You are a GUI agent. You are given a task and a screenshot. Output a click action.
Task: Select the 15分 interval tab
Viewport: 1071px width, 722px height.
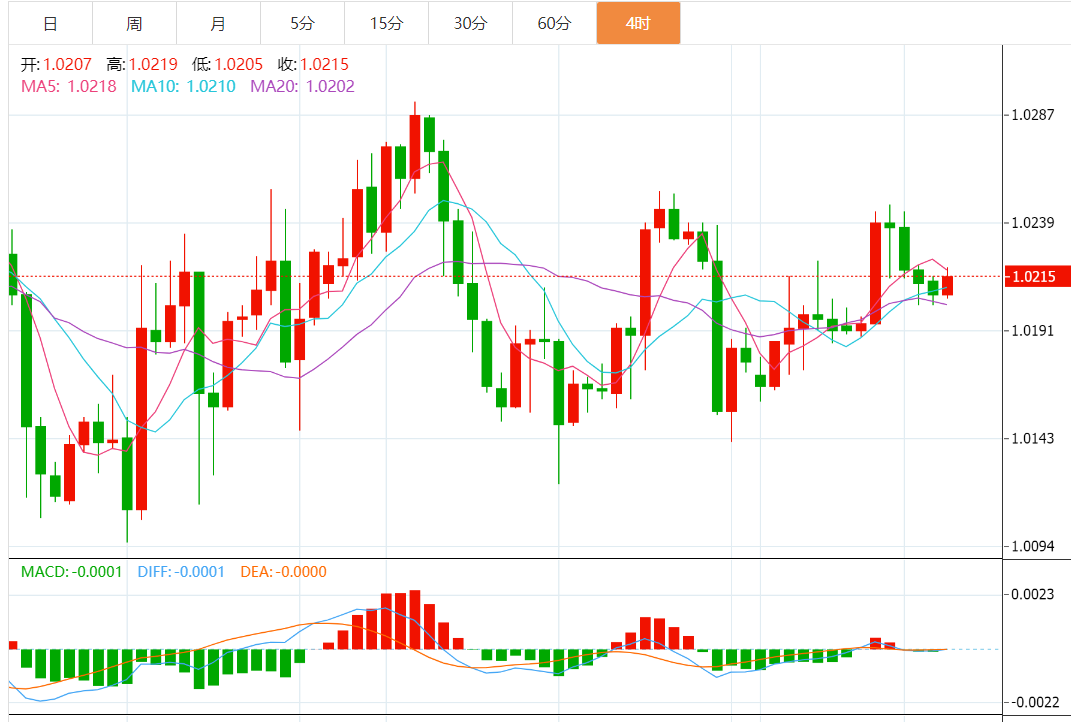coord(386,23)
